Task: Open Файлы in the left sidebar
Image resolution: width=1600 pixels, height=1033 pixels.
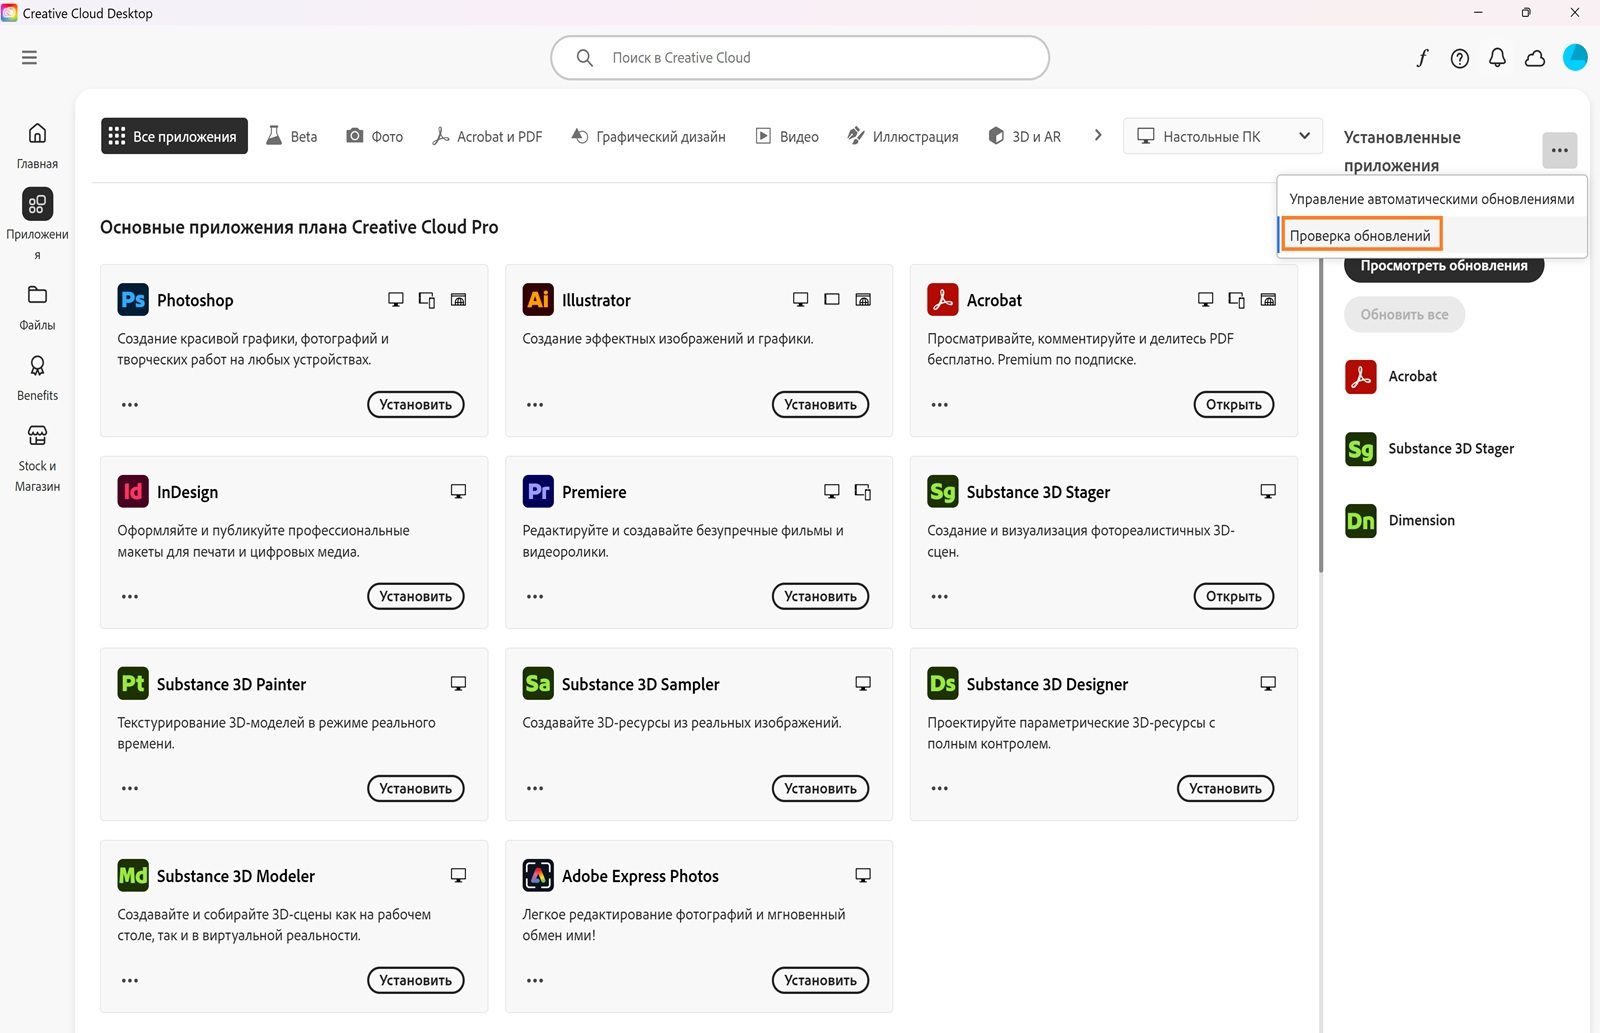Action: click(x=37, y=306)
